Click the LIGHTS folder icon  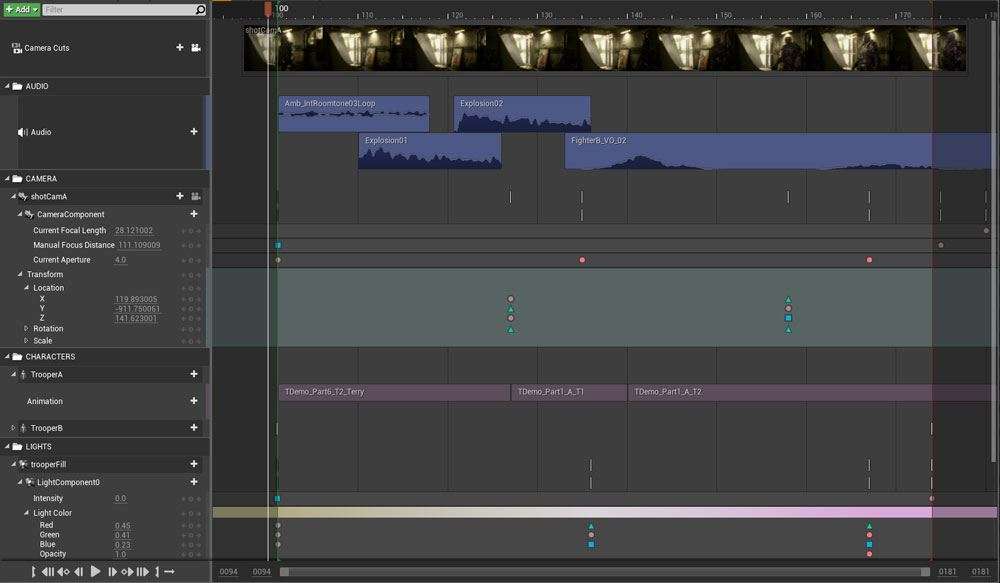point(17,446)
